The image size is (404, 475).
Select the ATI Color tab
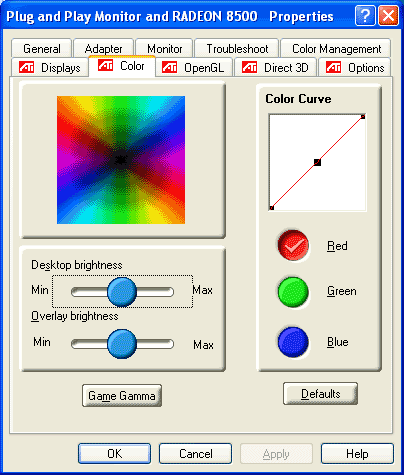coord(122,66)
